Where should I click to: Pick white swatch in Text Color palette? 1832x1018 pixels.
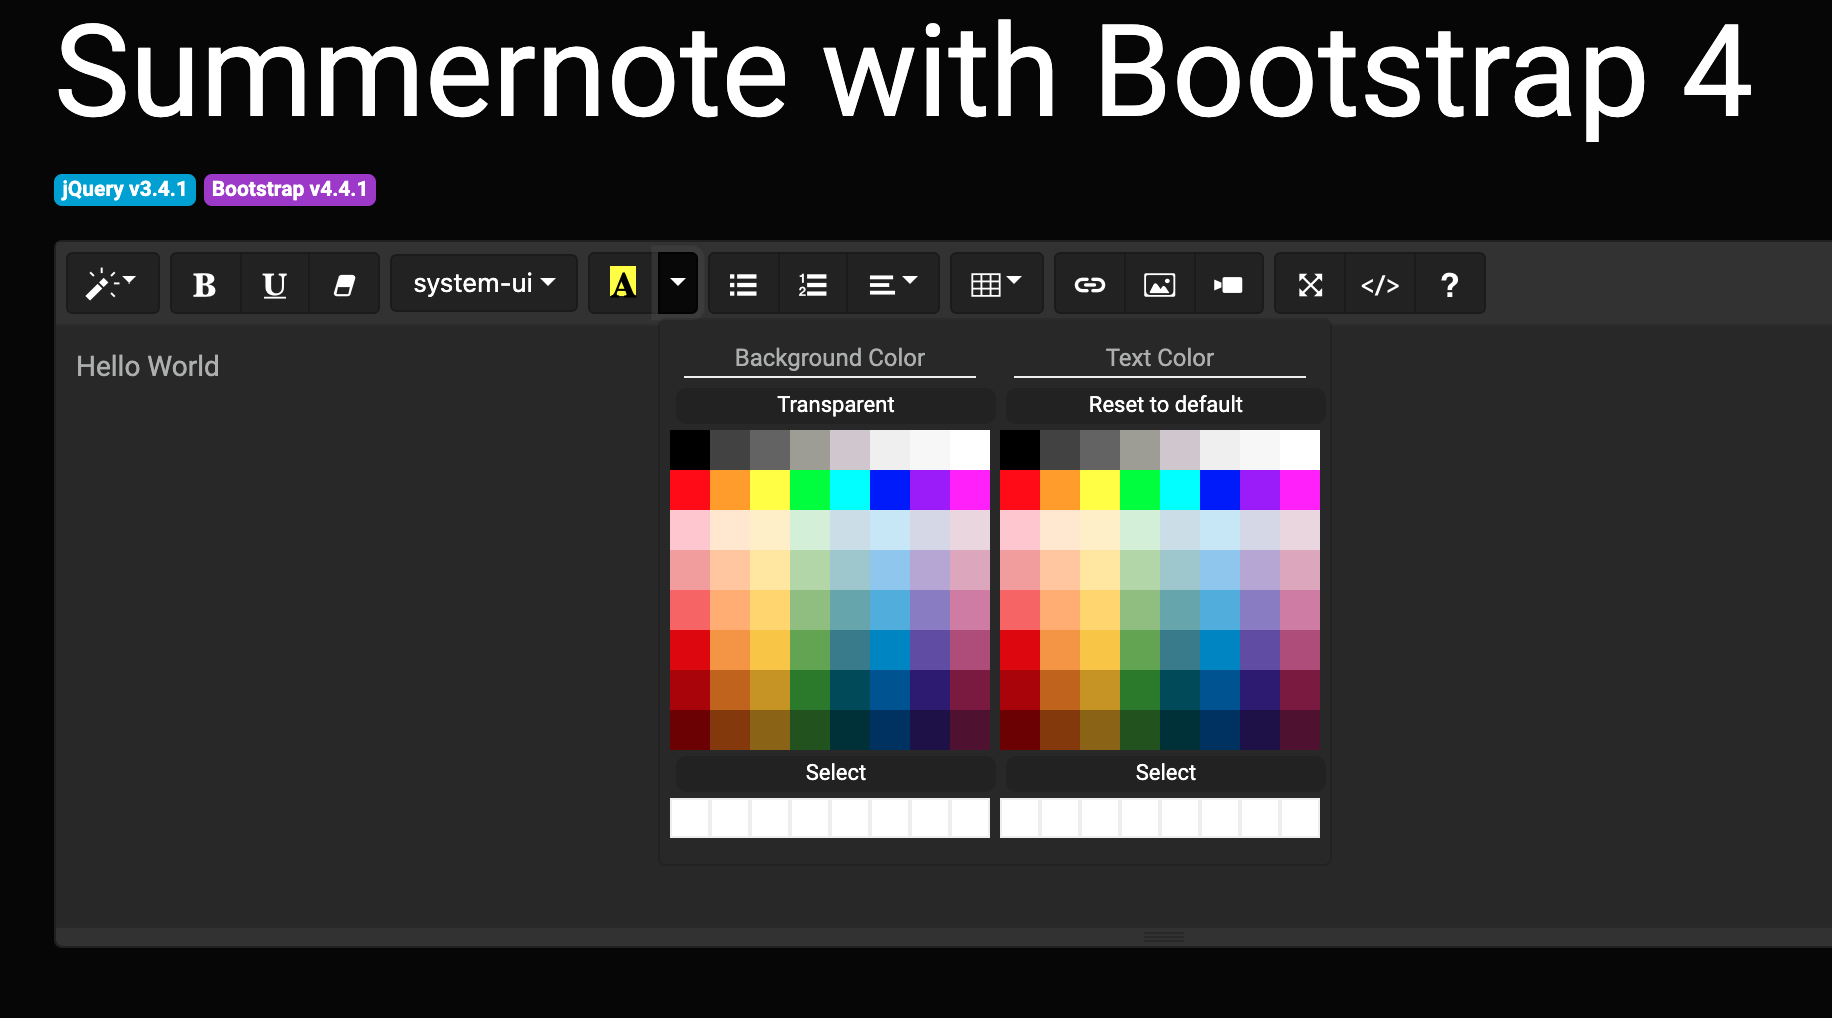point(1300,450)
